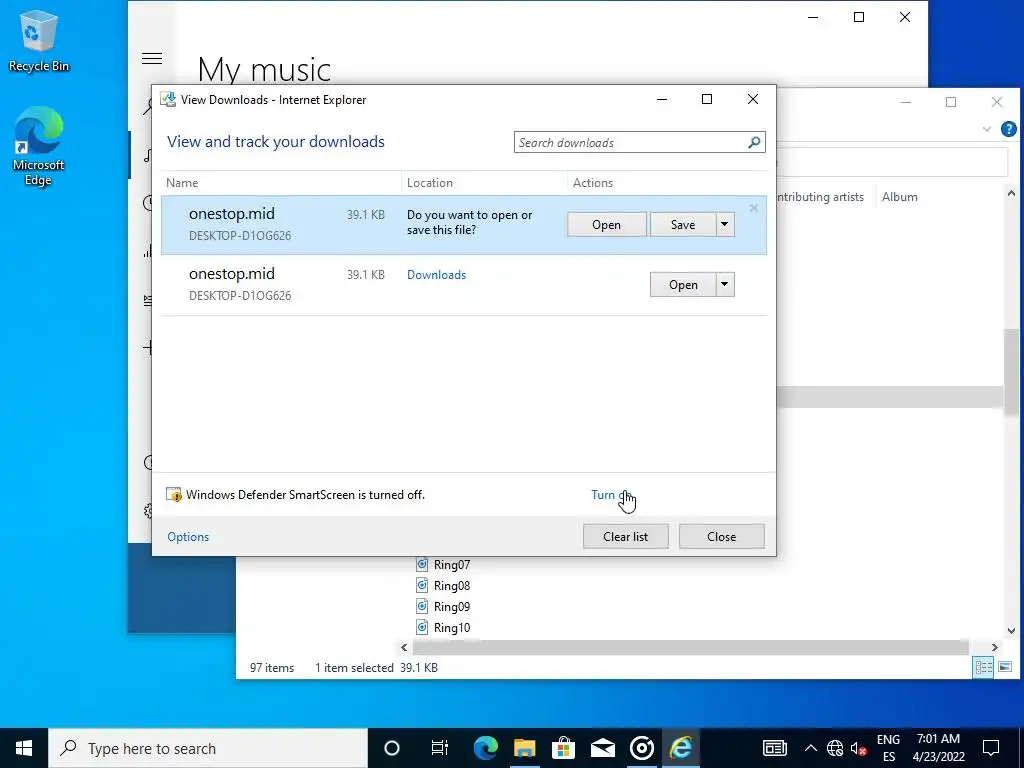Click File Explorer horizontal scroll right arrow
The image size is (1024, 768).
click(995, 647)
